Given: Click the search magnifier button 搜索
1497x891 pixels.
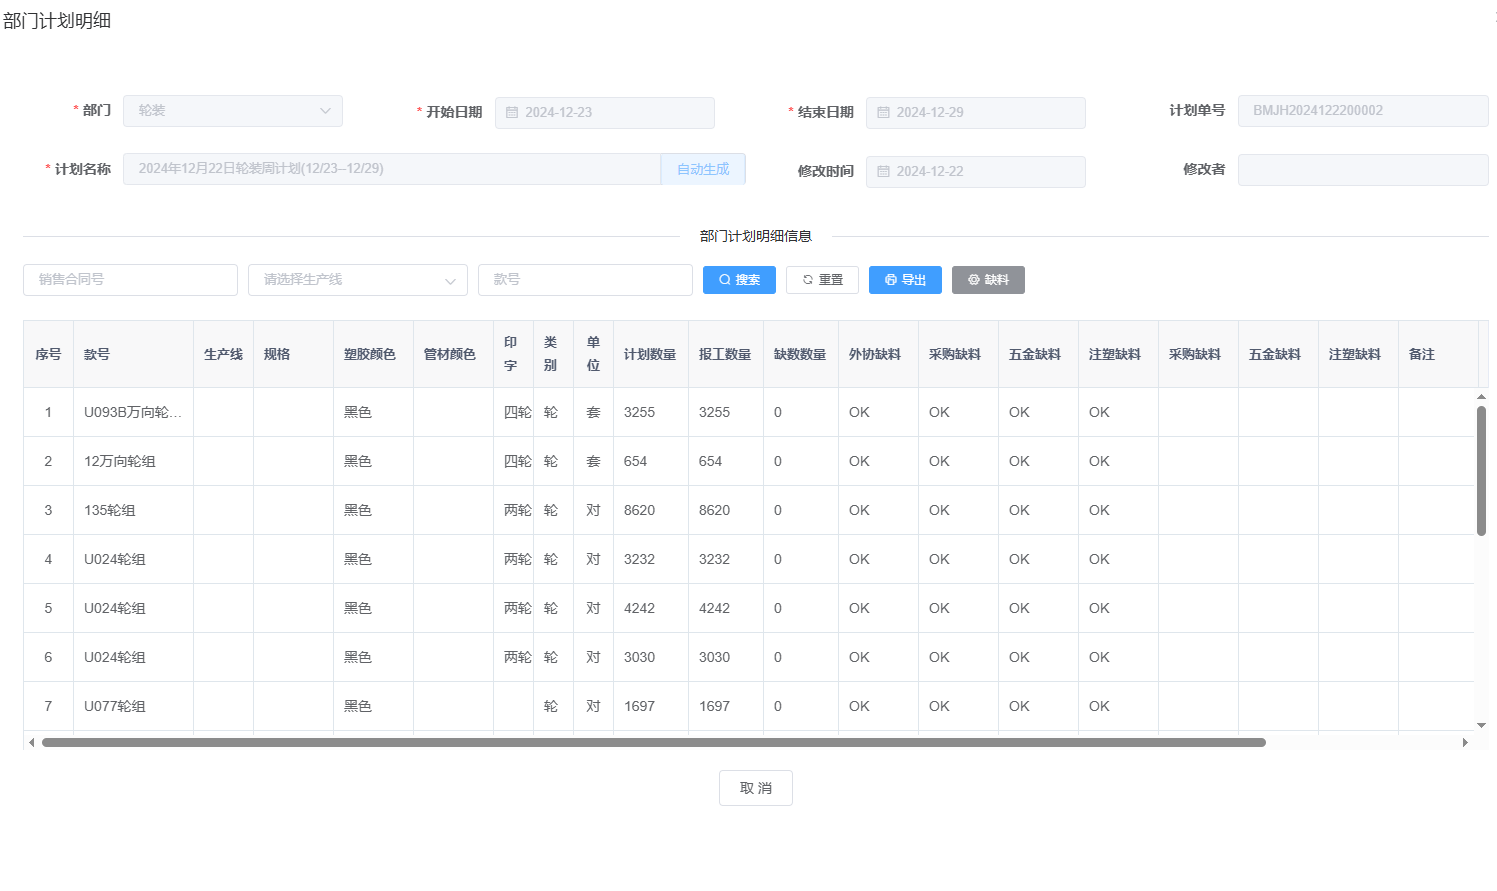Looking at the screenshot, I should click(x=739, y=280).
